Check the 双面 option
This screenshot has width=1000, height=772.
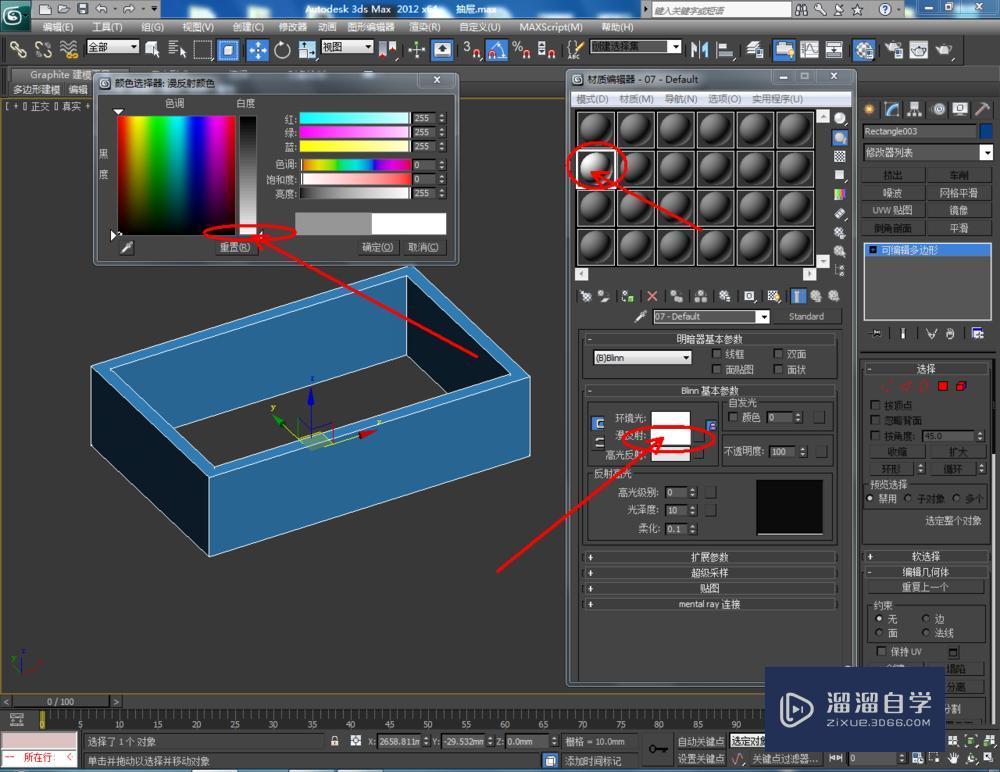pos(778,354)
